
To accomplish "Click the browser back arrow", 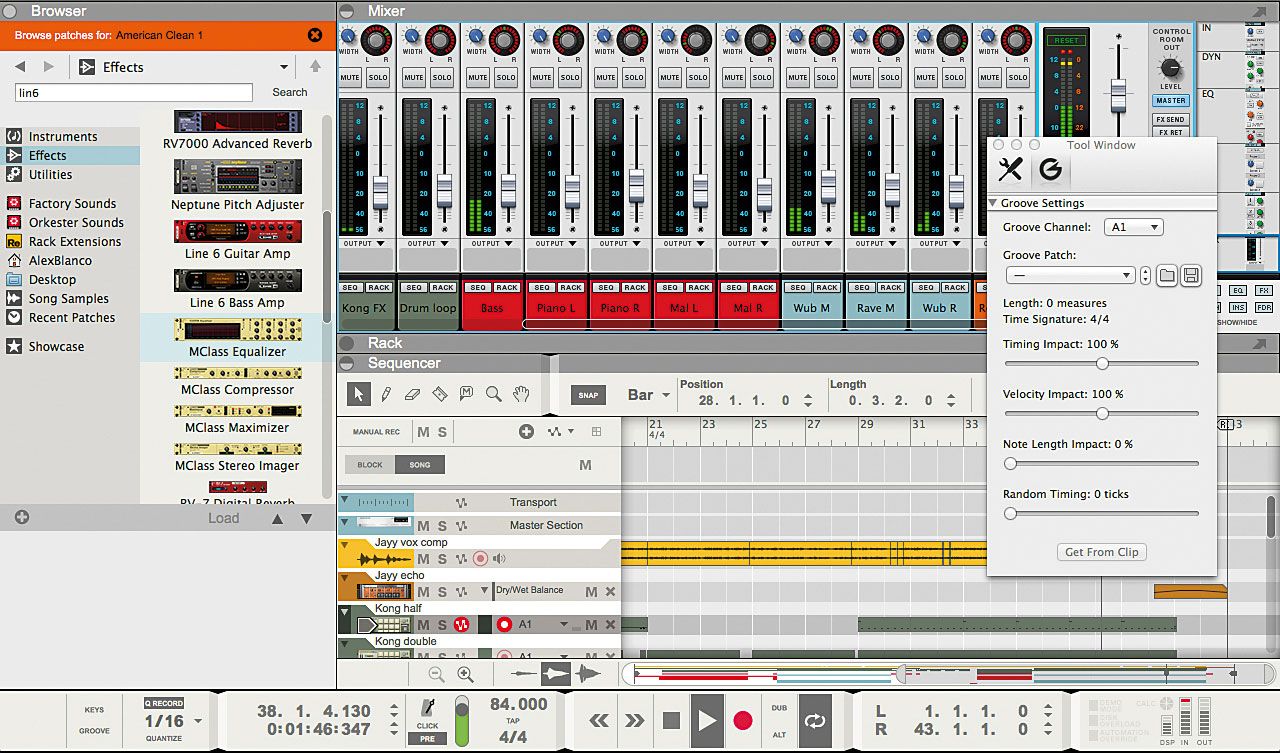I will (20, 67).
